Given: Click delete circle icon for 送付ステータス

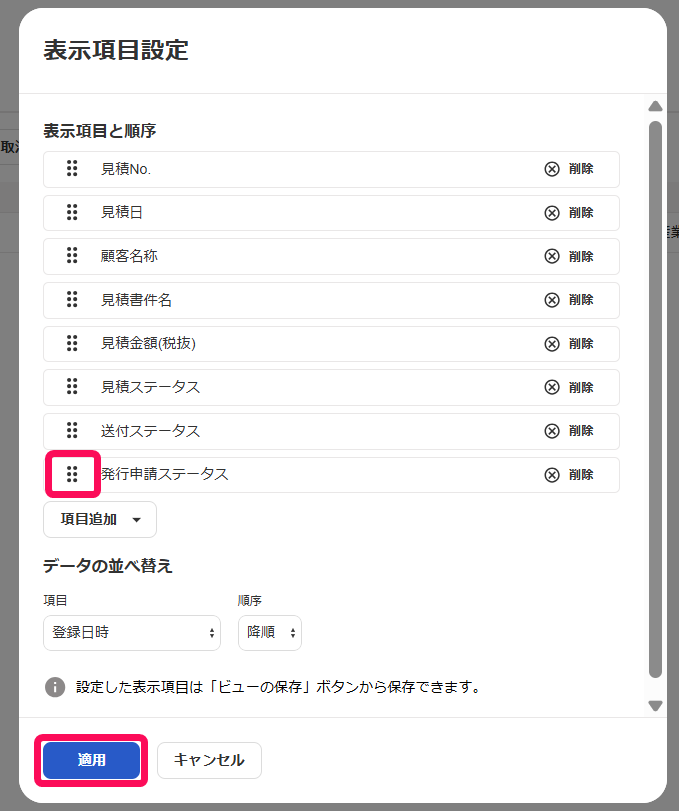Looking at the screenshot, I should [x=552, y=431].
